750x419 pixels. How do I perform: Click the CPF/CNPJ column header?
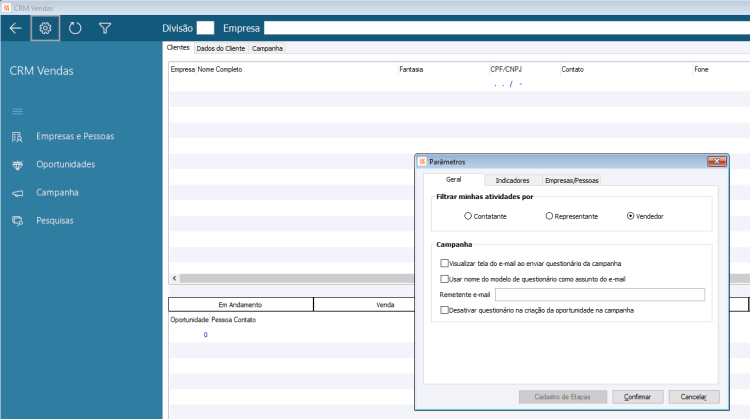click(x=506, y=69)
